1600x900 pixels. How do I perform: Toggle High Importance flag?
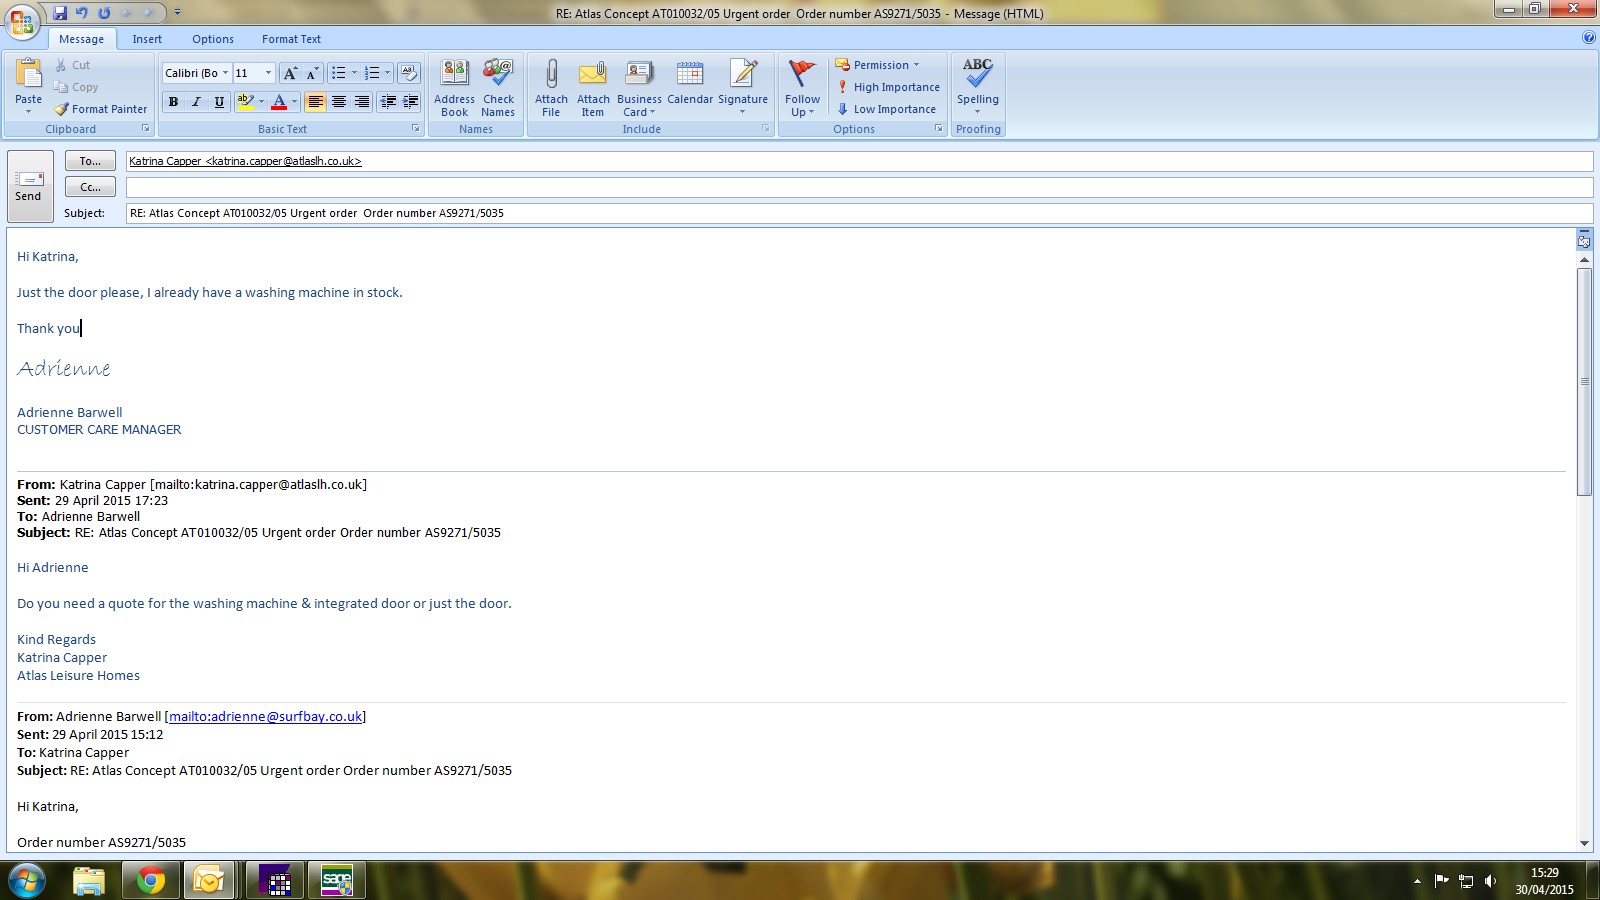(888, 87)
